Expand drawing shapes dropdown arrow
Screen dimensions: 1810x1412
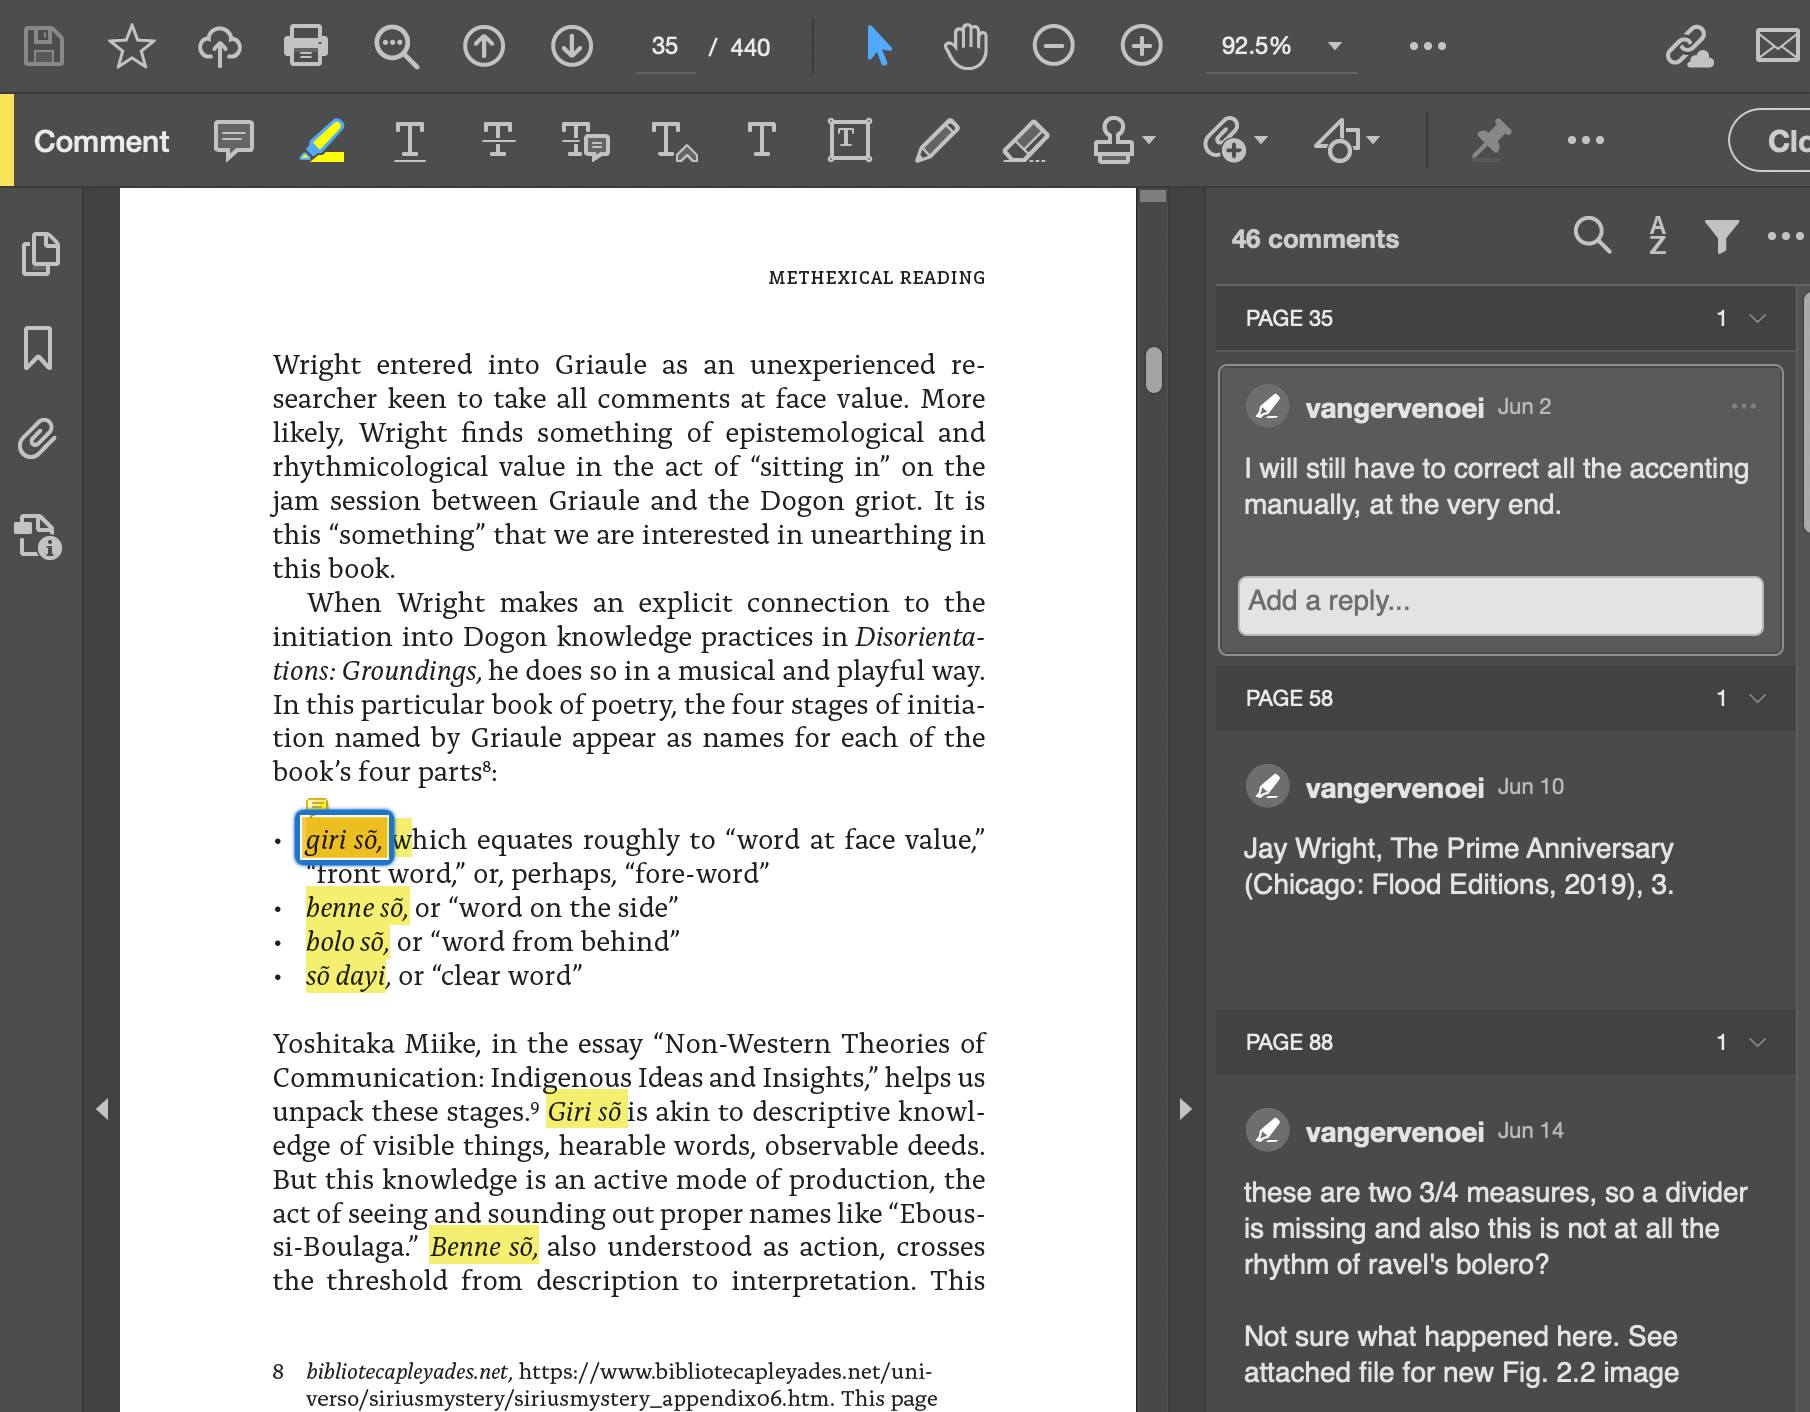click(x=1373, y=141)
